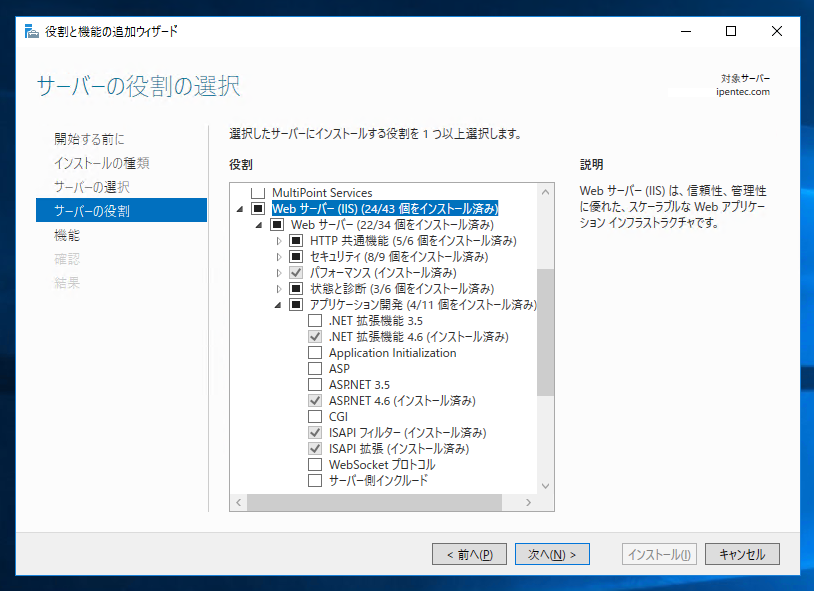Check the .NET 拡張機能 3.5 checkbox

[x=315, y=320]
